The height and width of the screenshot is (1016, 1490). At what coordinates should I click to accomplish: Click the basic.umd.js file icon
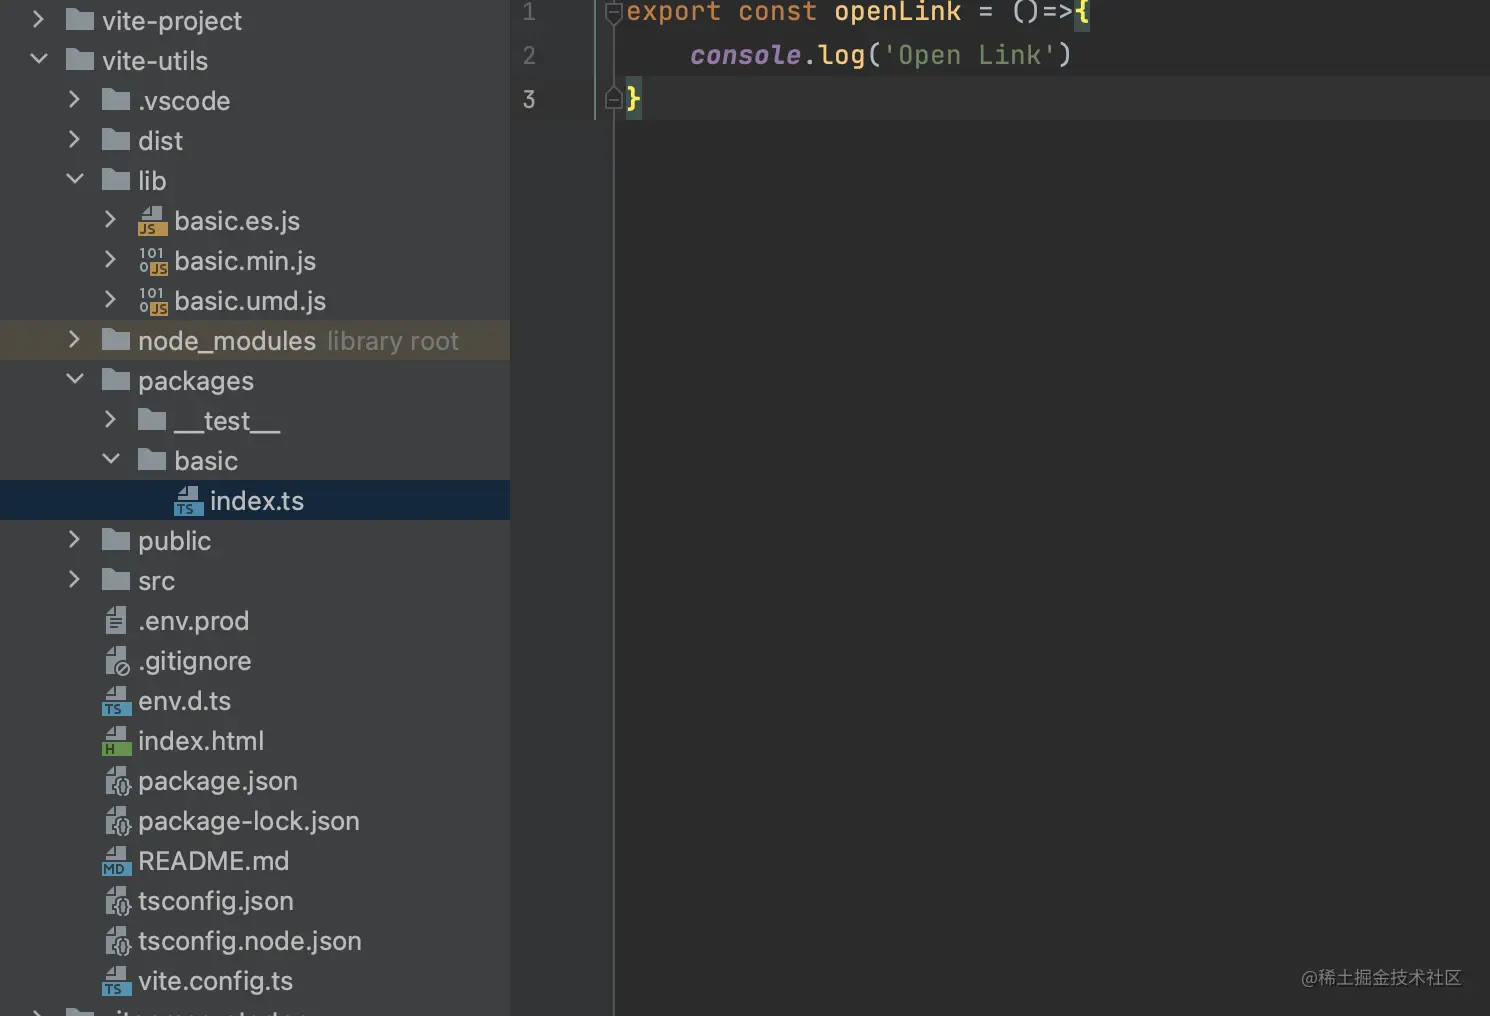152,301
